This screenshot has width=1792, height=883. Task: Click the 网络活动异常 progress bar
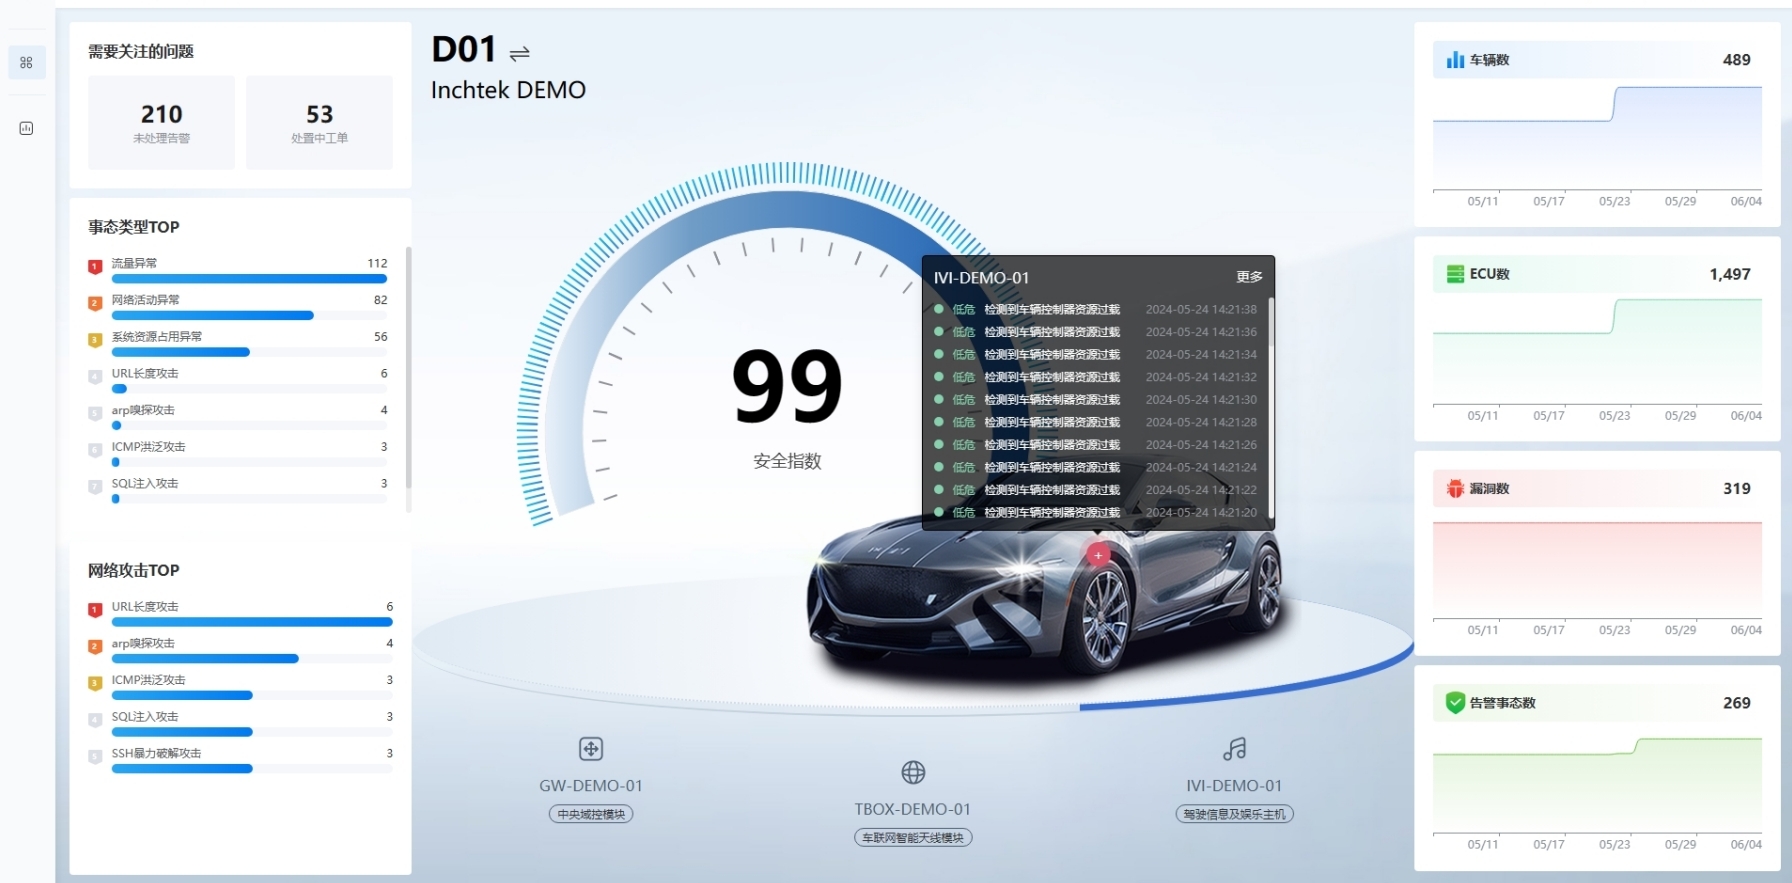[x=249, y=315]
